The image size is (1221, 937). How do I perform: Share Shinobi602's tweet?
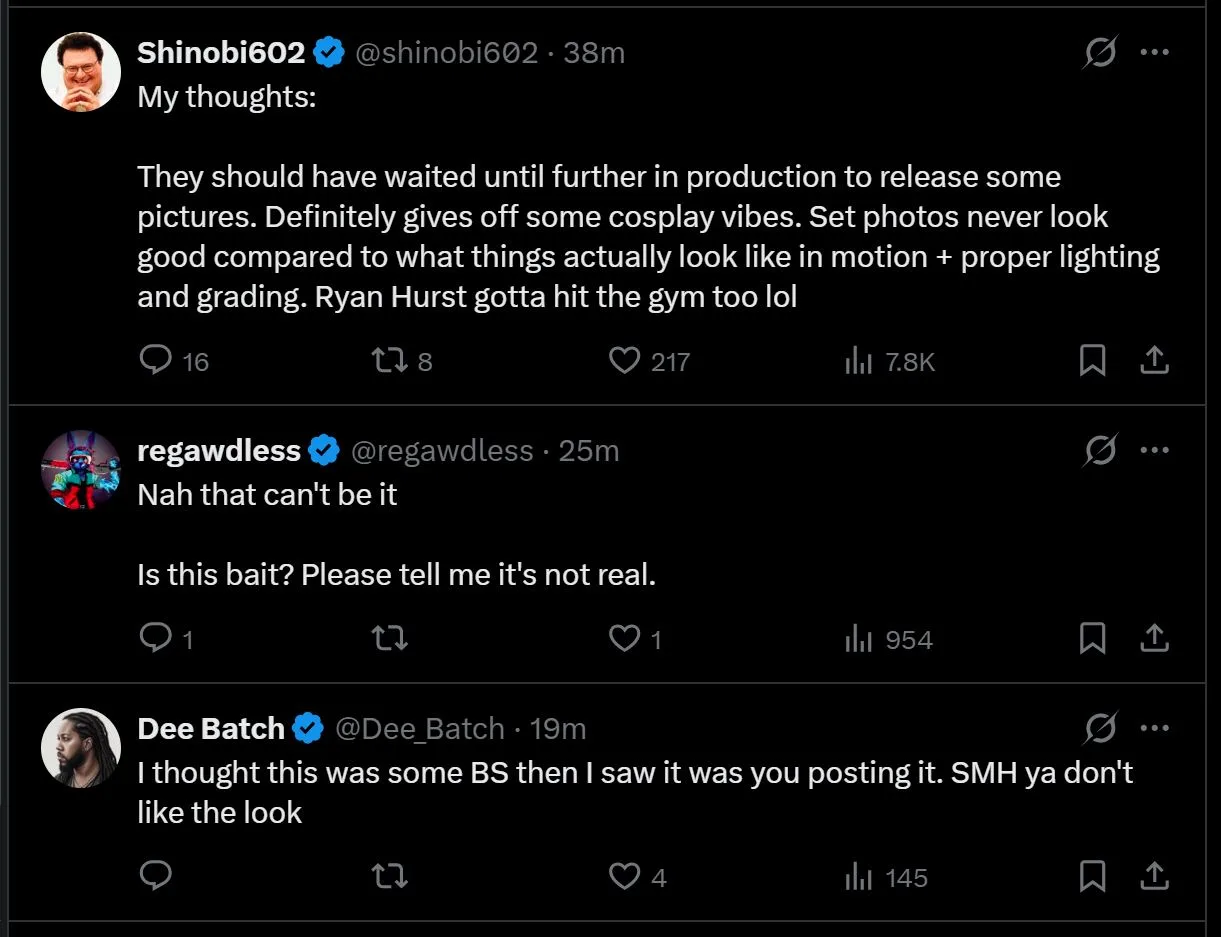pyautogui.click(x=1154, y=361)
